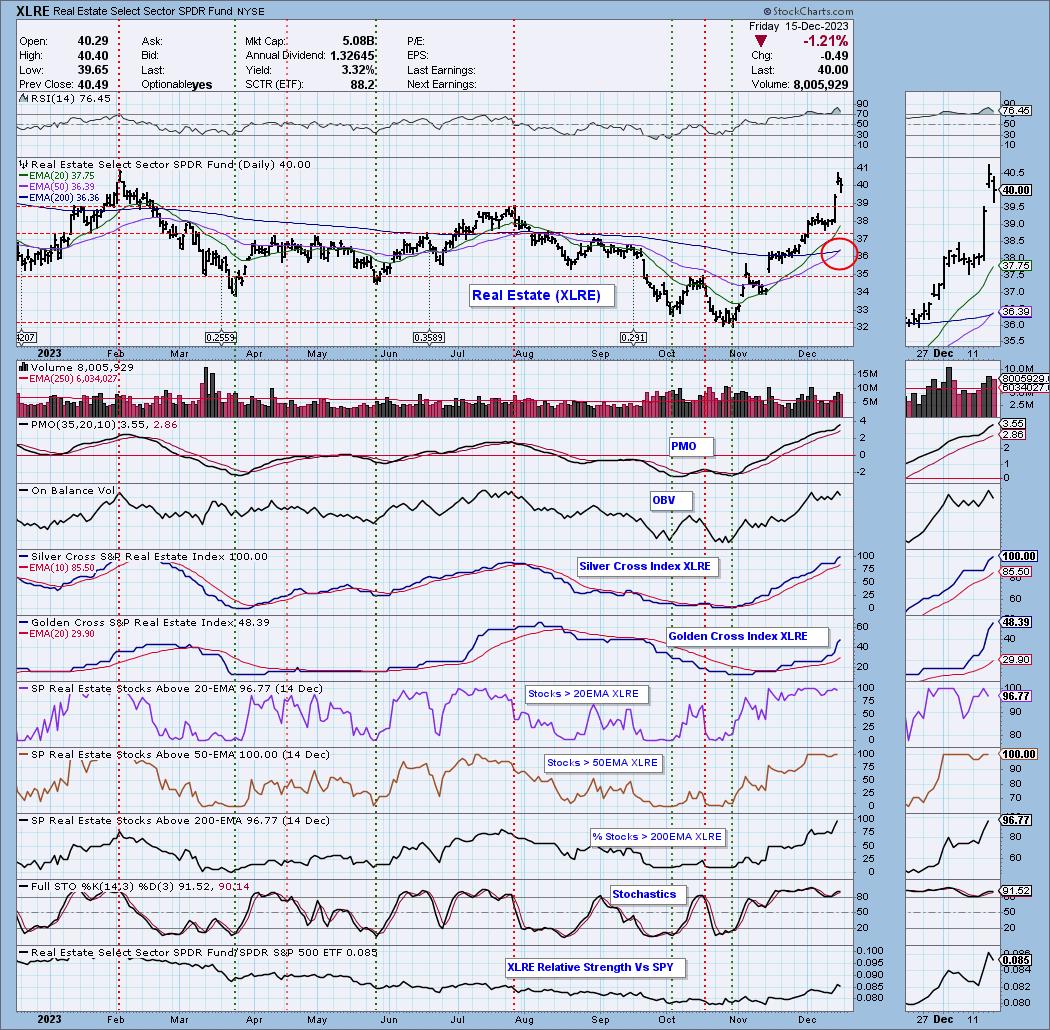Click the -1.21% percent change value
This screenshot has height=1030, width=1050.
[x=825, y=41]
